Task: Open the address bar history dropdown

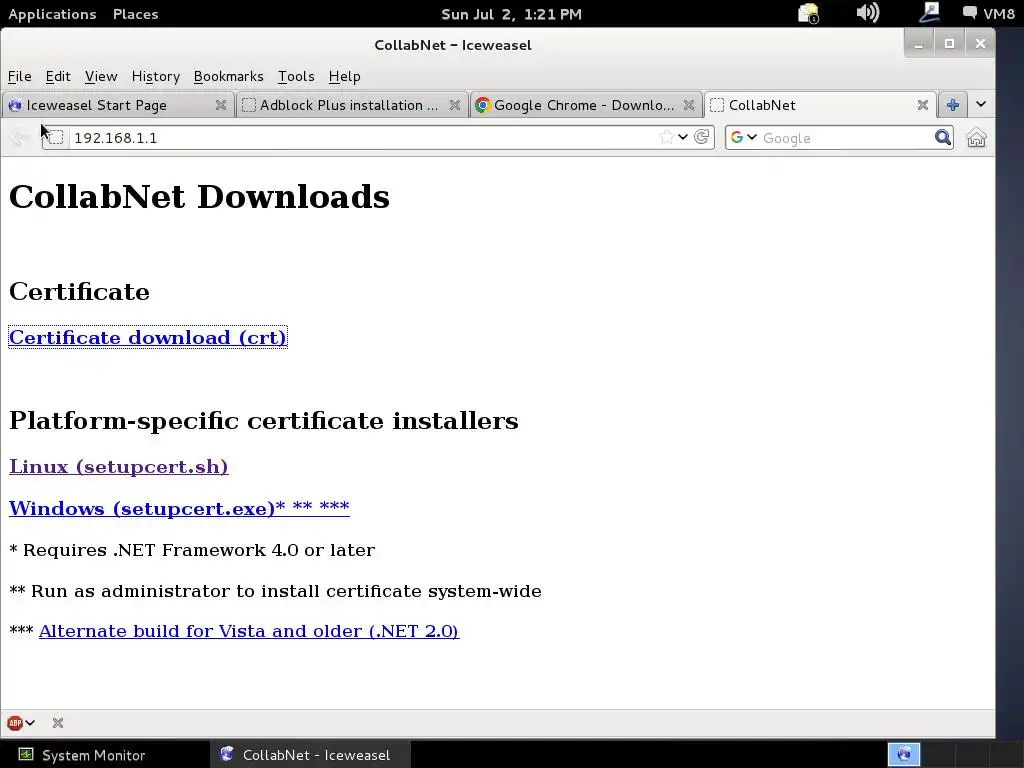Action: click(x=683, y=137)
